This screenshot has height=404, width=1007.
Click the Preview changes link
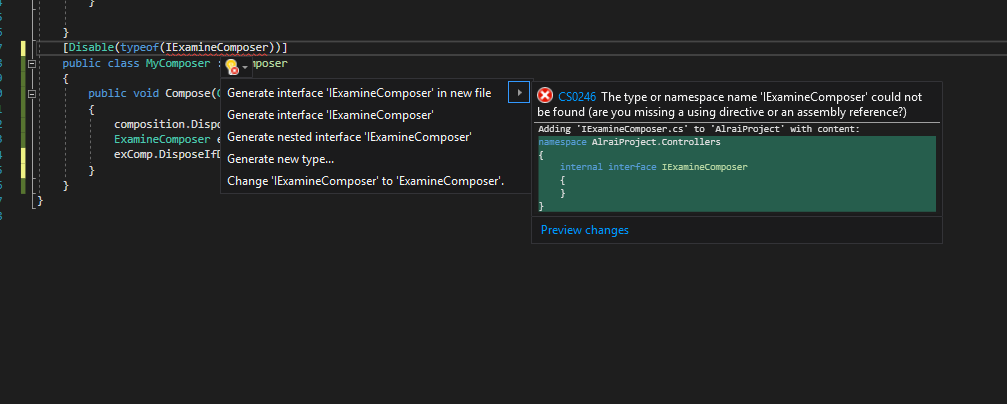tap(585, 230)
